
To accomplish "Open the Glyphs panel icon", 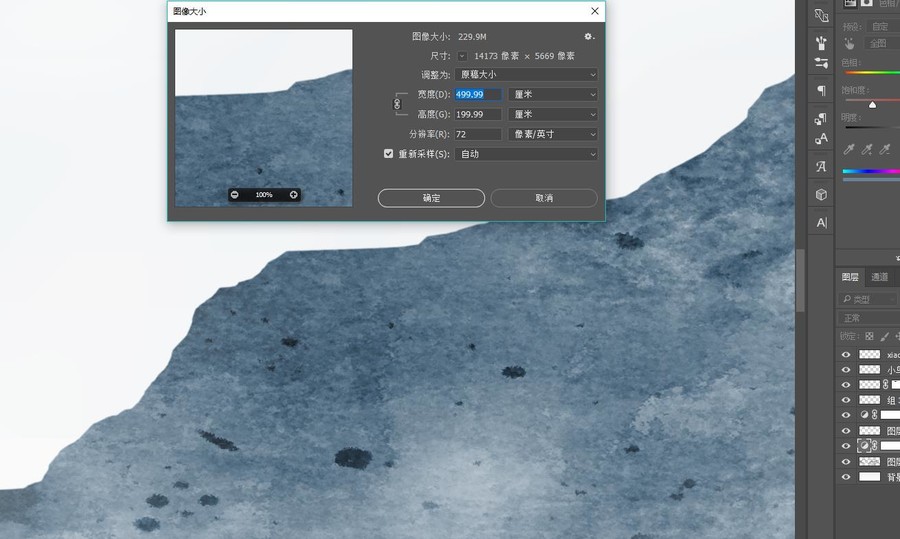I will pos(821,166).
